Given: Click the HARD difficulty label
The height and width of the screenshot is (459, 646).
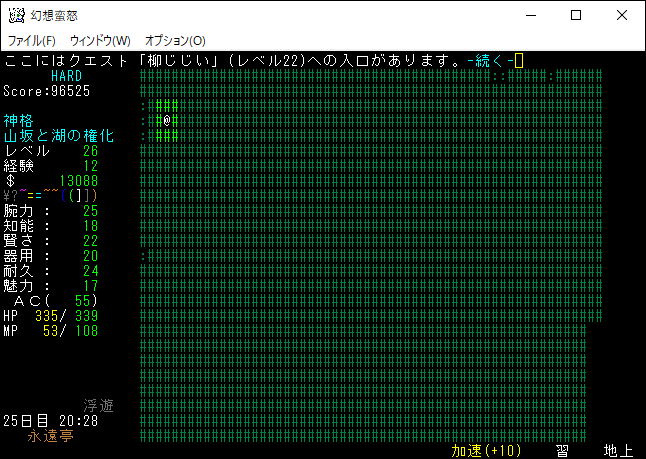Looking at the screenshot, I should [x=68, y=76].
